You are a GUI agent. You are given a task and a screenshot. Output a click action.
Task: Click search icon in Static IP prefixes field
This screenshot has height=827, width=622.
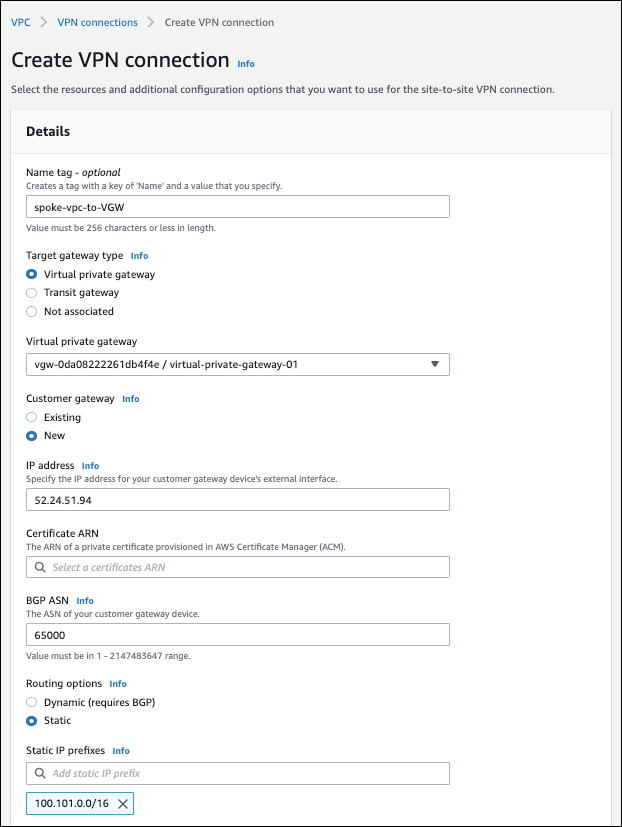[40, 774]
